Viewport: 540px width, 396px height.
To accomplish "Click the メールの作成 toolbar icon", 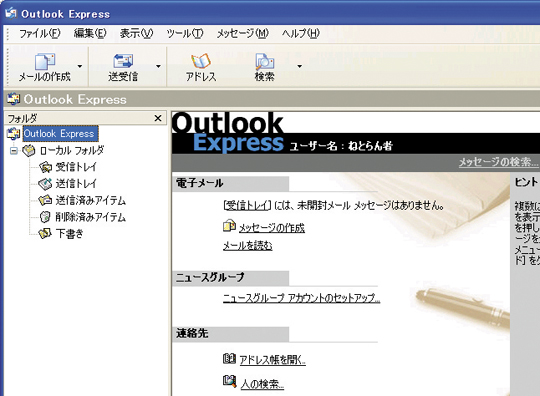I will (45, 62).
